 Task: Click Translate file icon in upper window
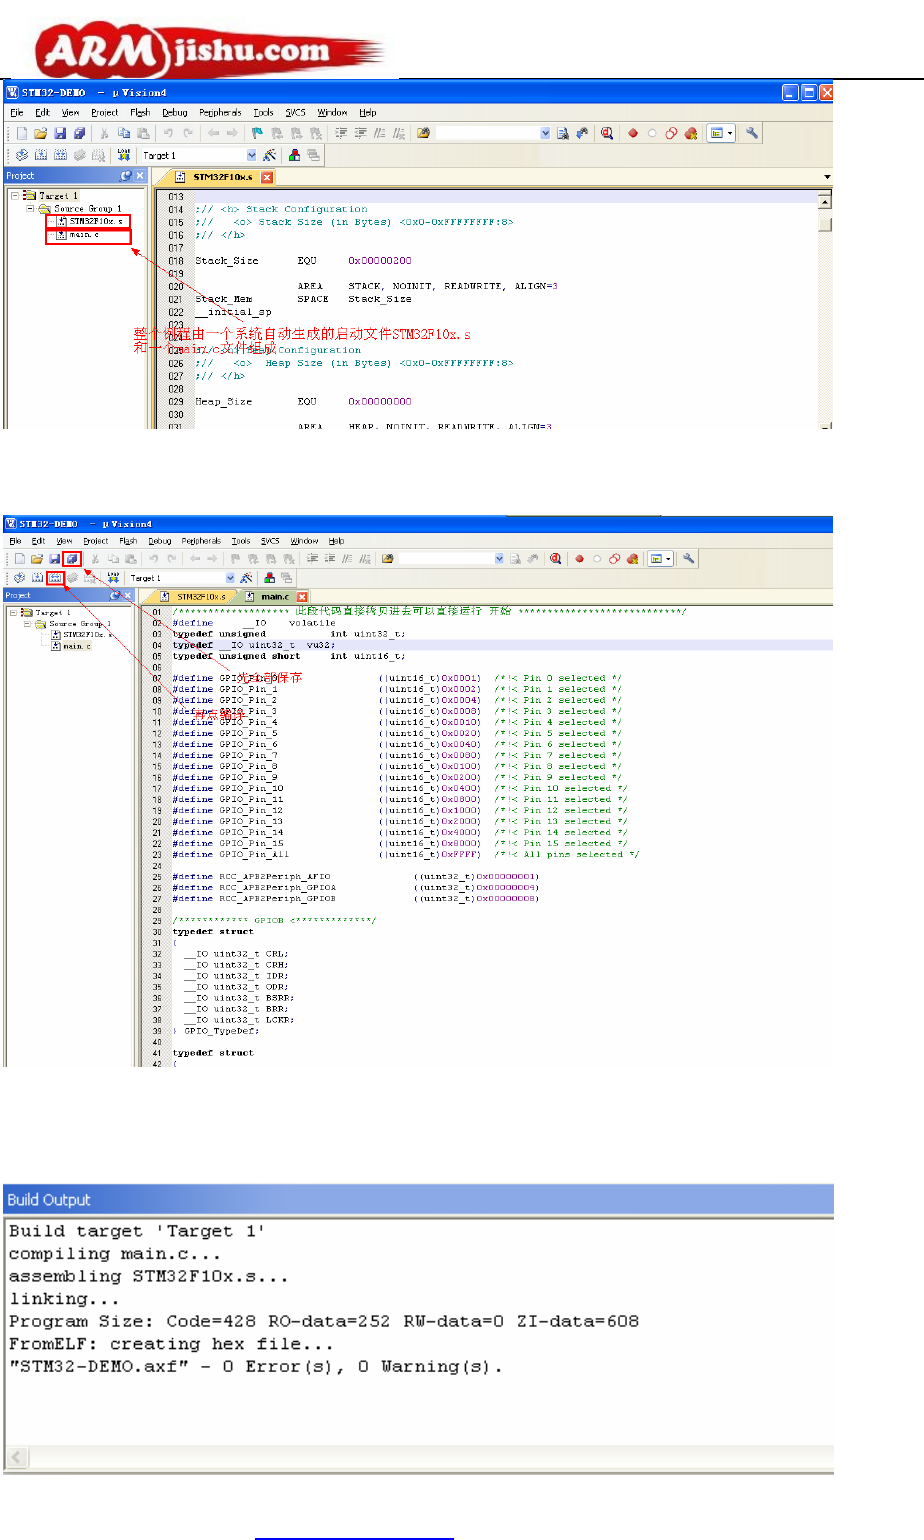[20, 155]
